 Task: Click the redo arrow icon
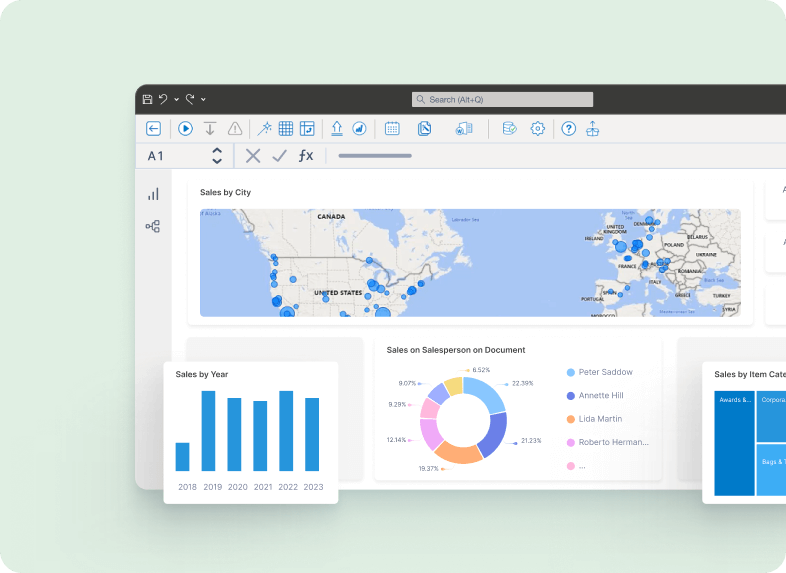(190, 99)
